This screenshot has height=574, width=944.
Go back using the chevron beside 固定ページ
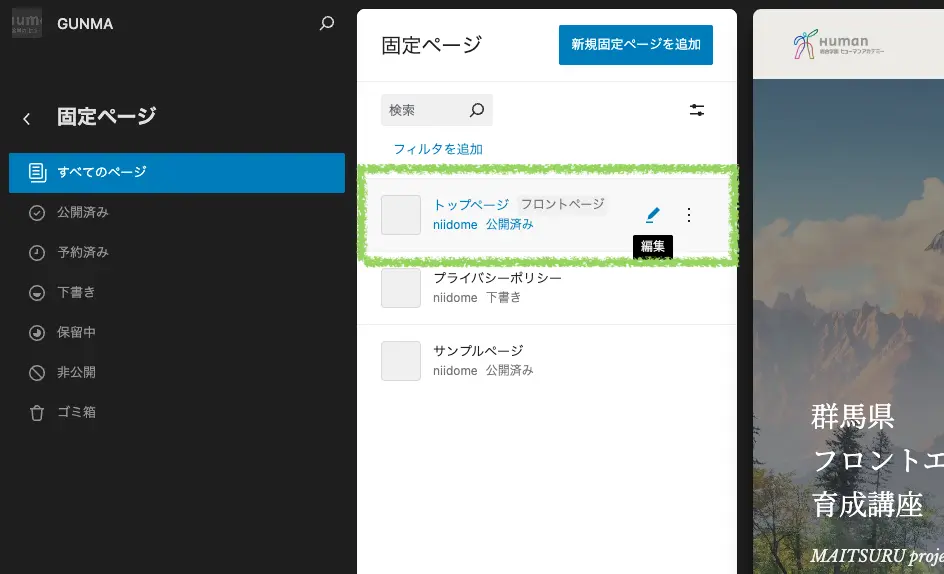point(27,119)
